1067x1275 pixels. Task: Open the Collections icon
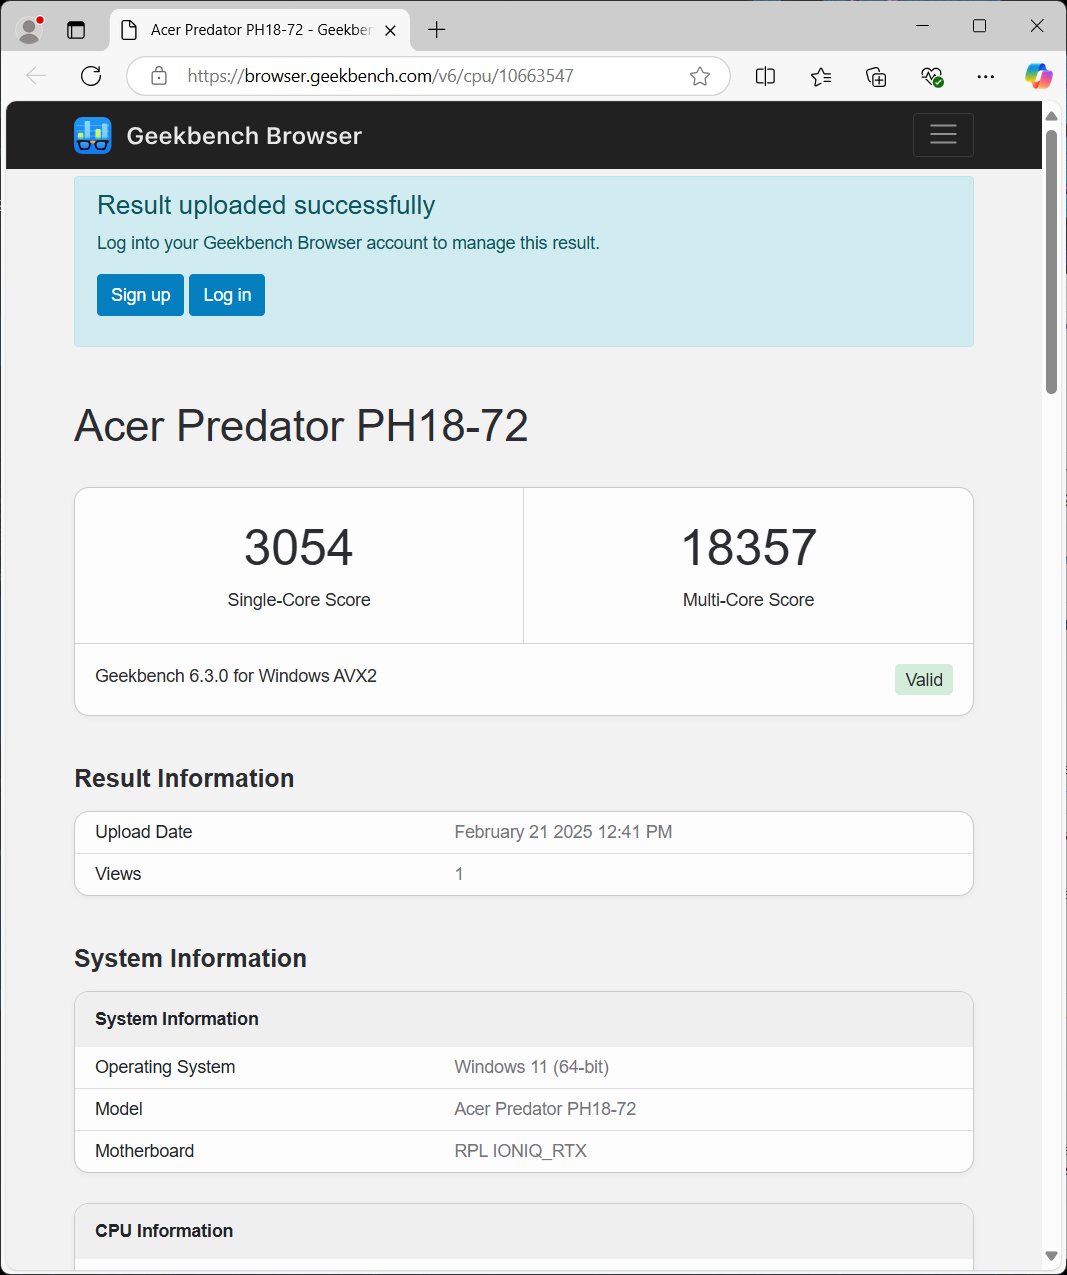point(876,76)
